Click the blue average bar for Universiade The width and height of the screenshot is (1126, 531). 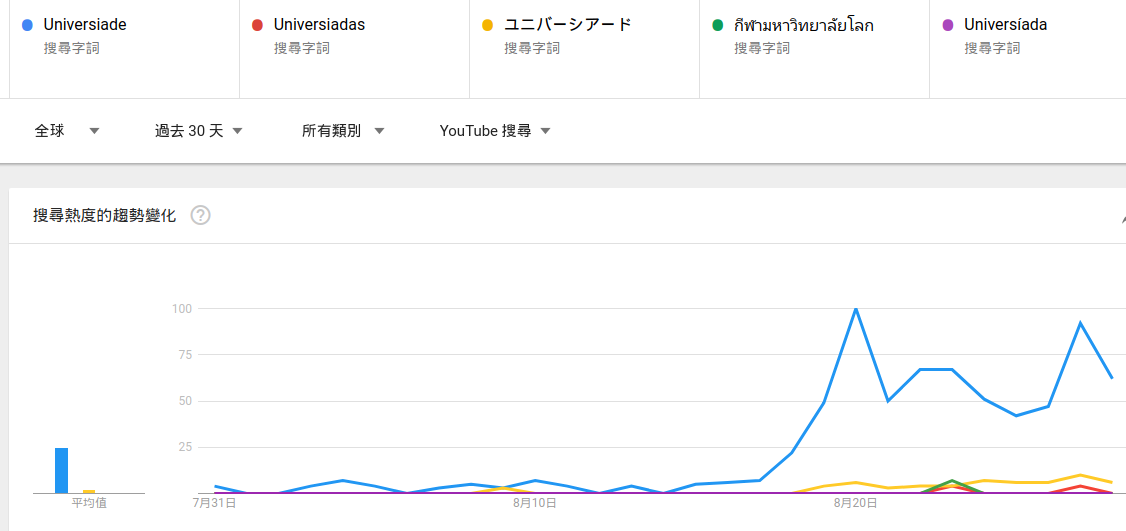(61, 471)
